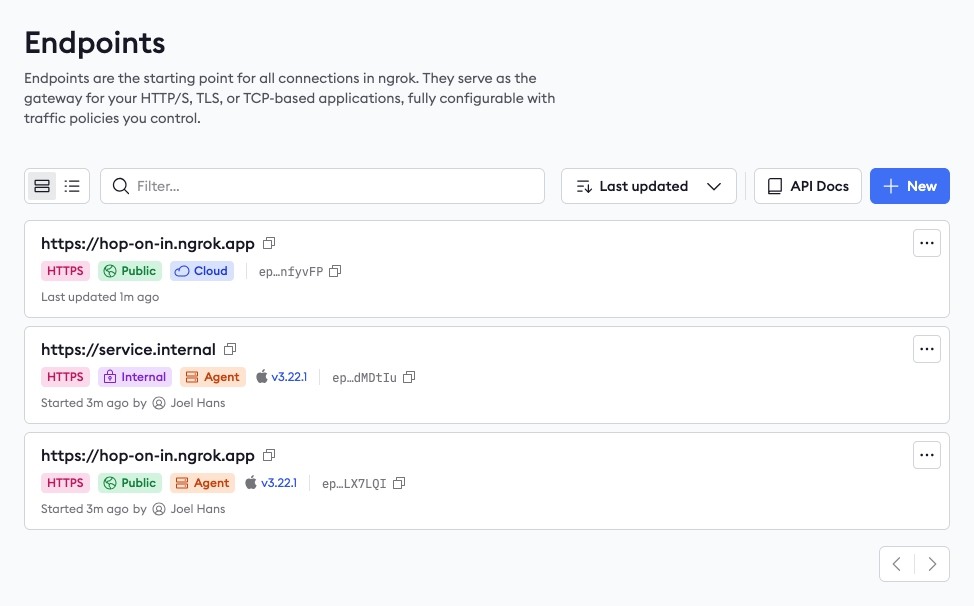
Task: Click the v3.22.1 version link for service.internal
Action: click(289, 377)
